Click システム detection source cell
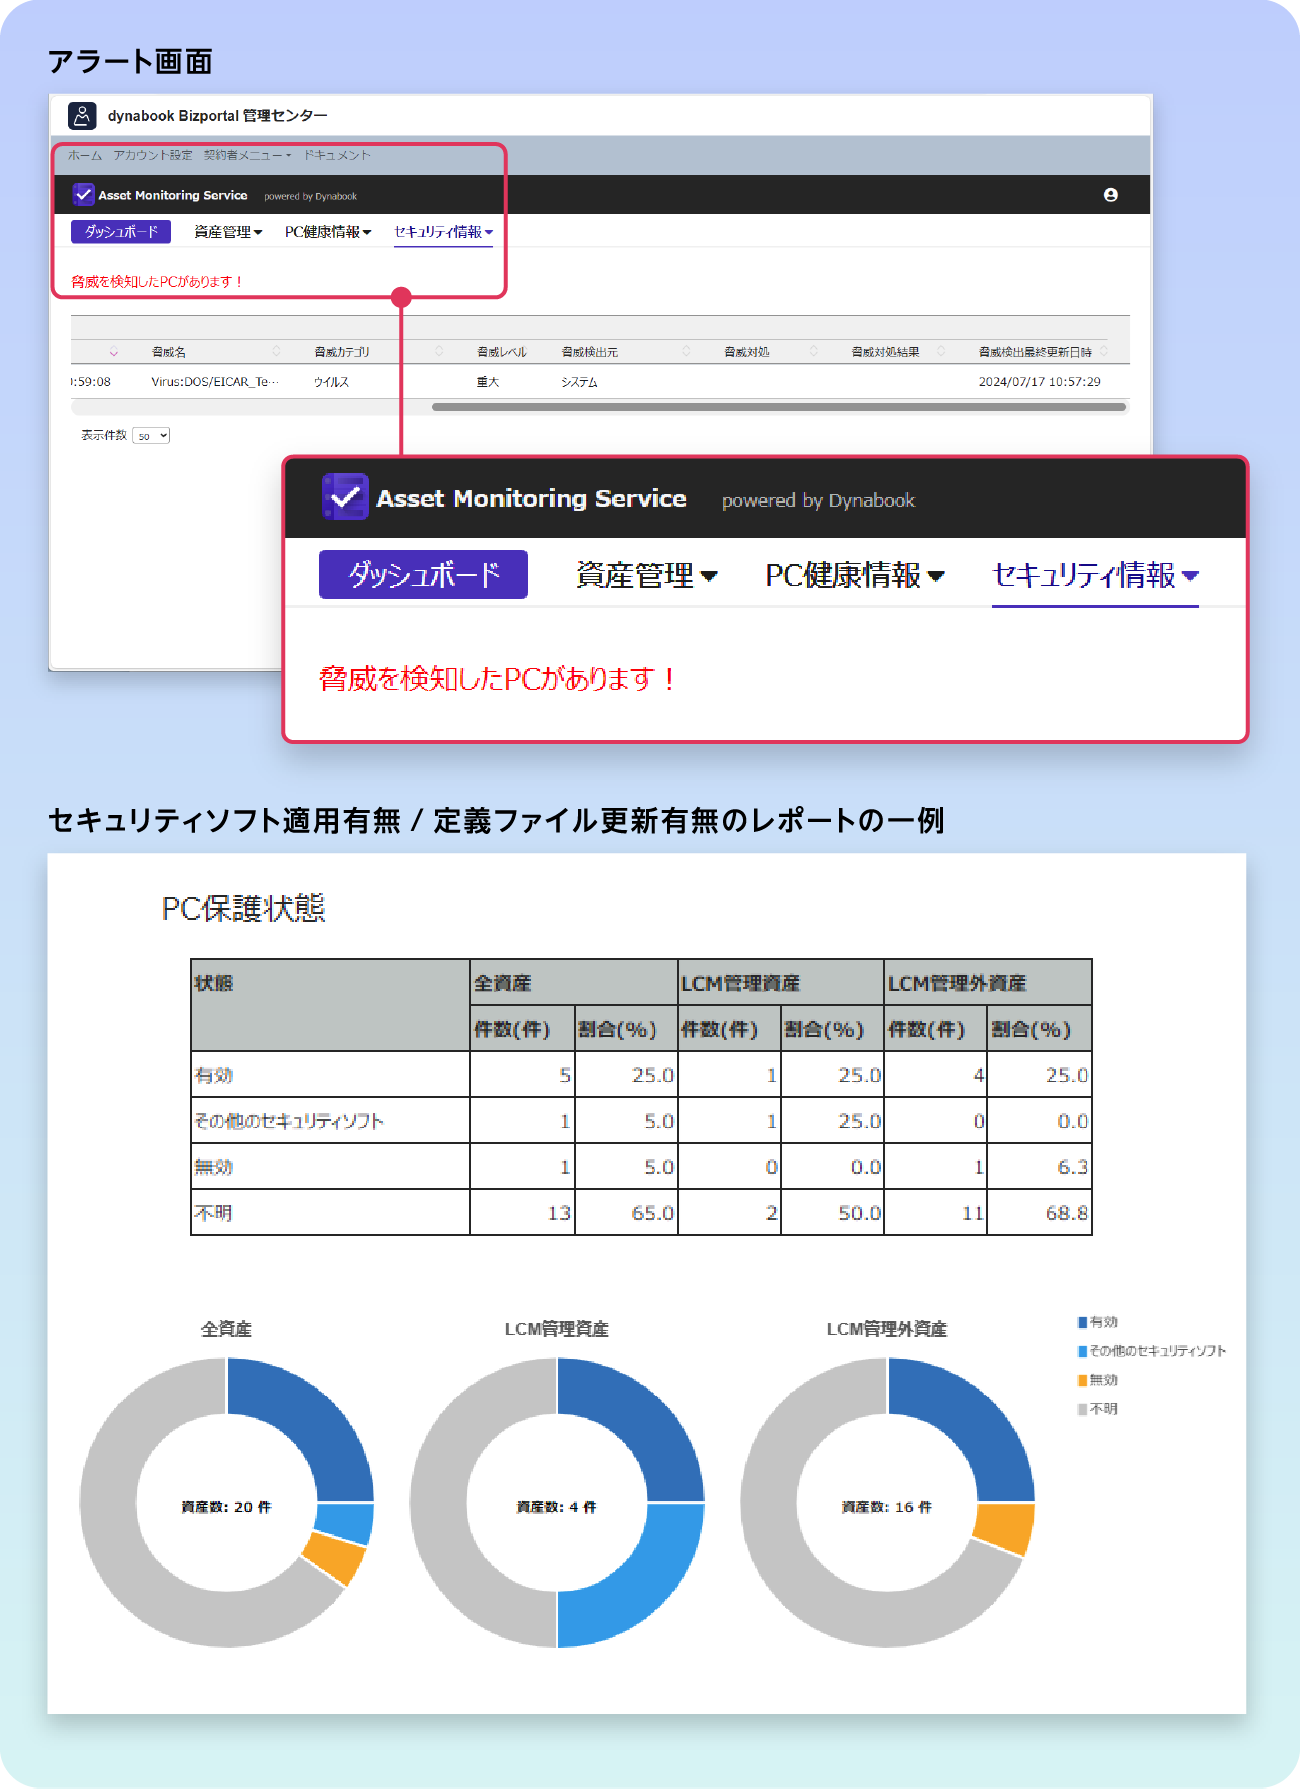The image size is (1300, 1790). click(x=579, y=382)
